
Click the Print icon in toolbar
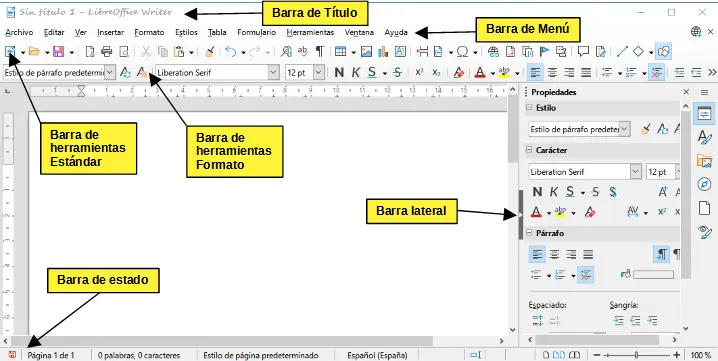[107, 51]
